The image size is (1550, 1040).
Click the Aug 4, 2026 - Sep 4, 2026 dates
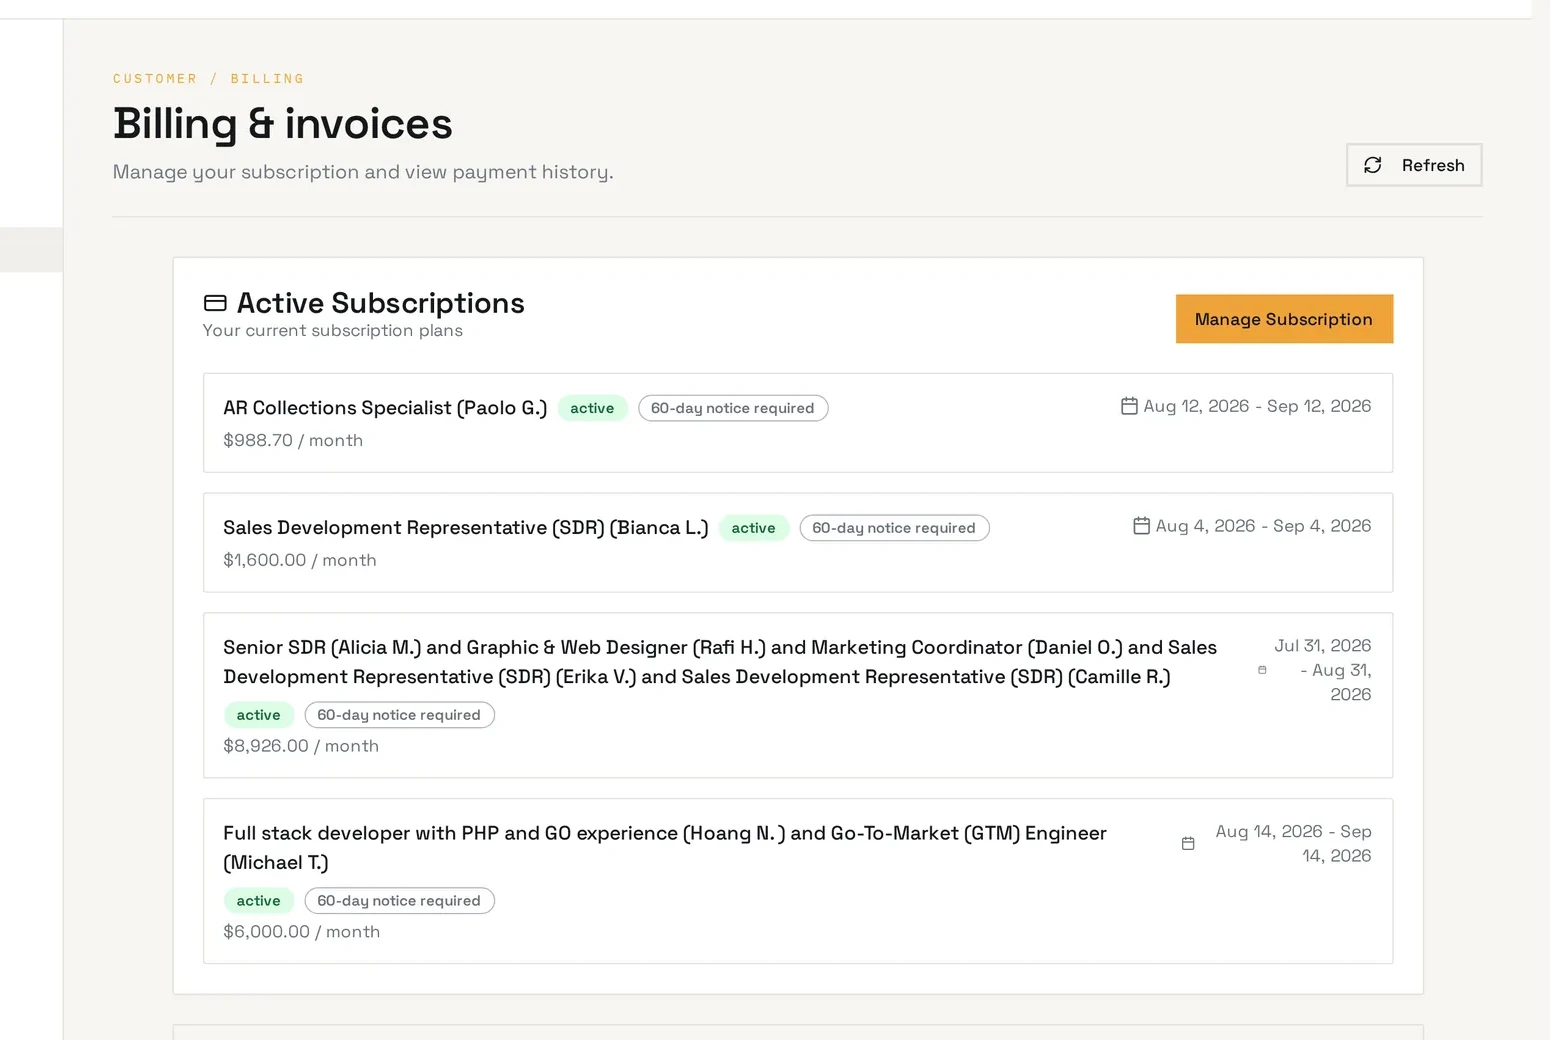coord(1263,526)
